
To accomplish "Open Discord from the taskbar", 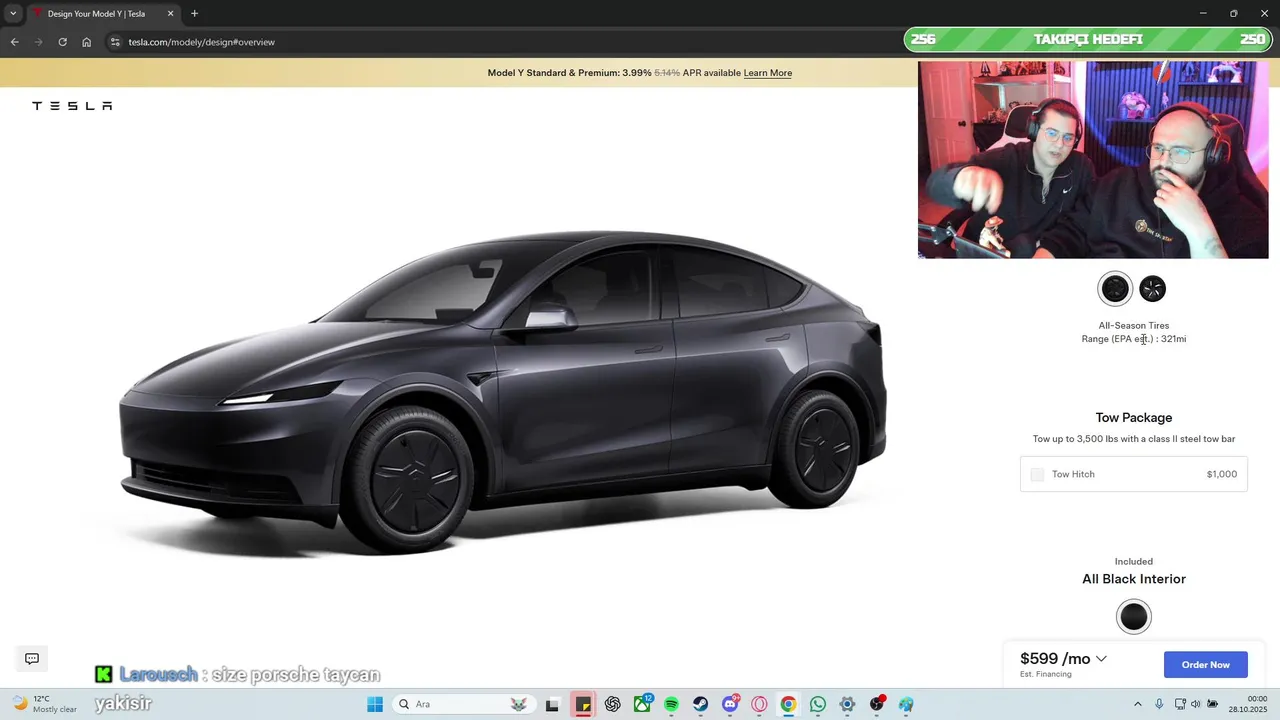I will click(730, 704).
